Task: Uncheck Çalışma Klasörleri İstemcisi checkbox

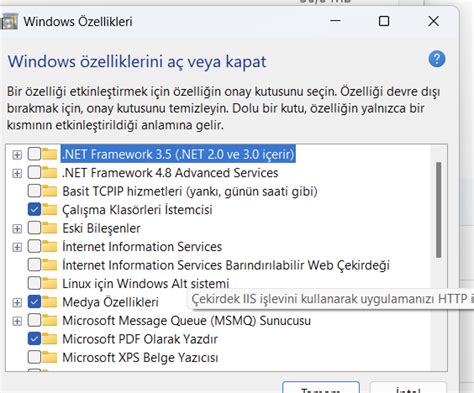Action: 34,210
